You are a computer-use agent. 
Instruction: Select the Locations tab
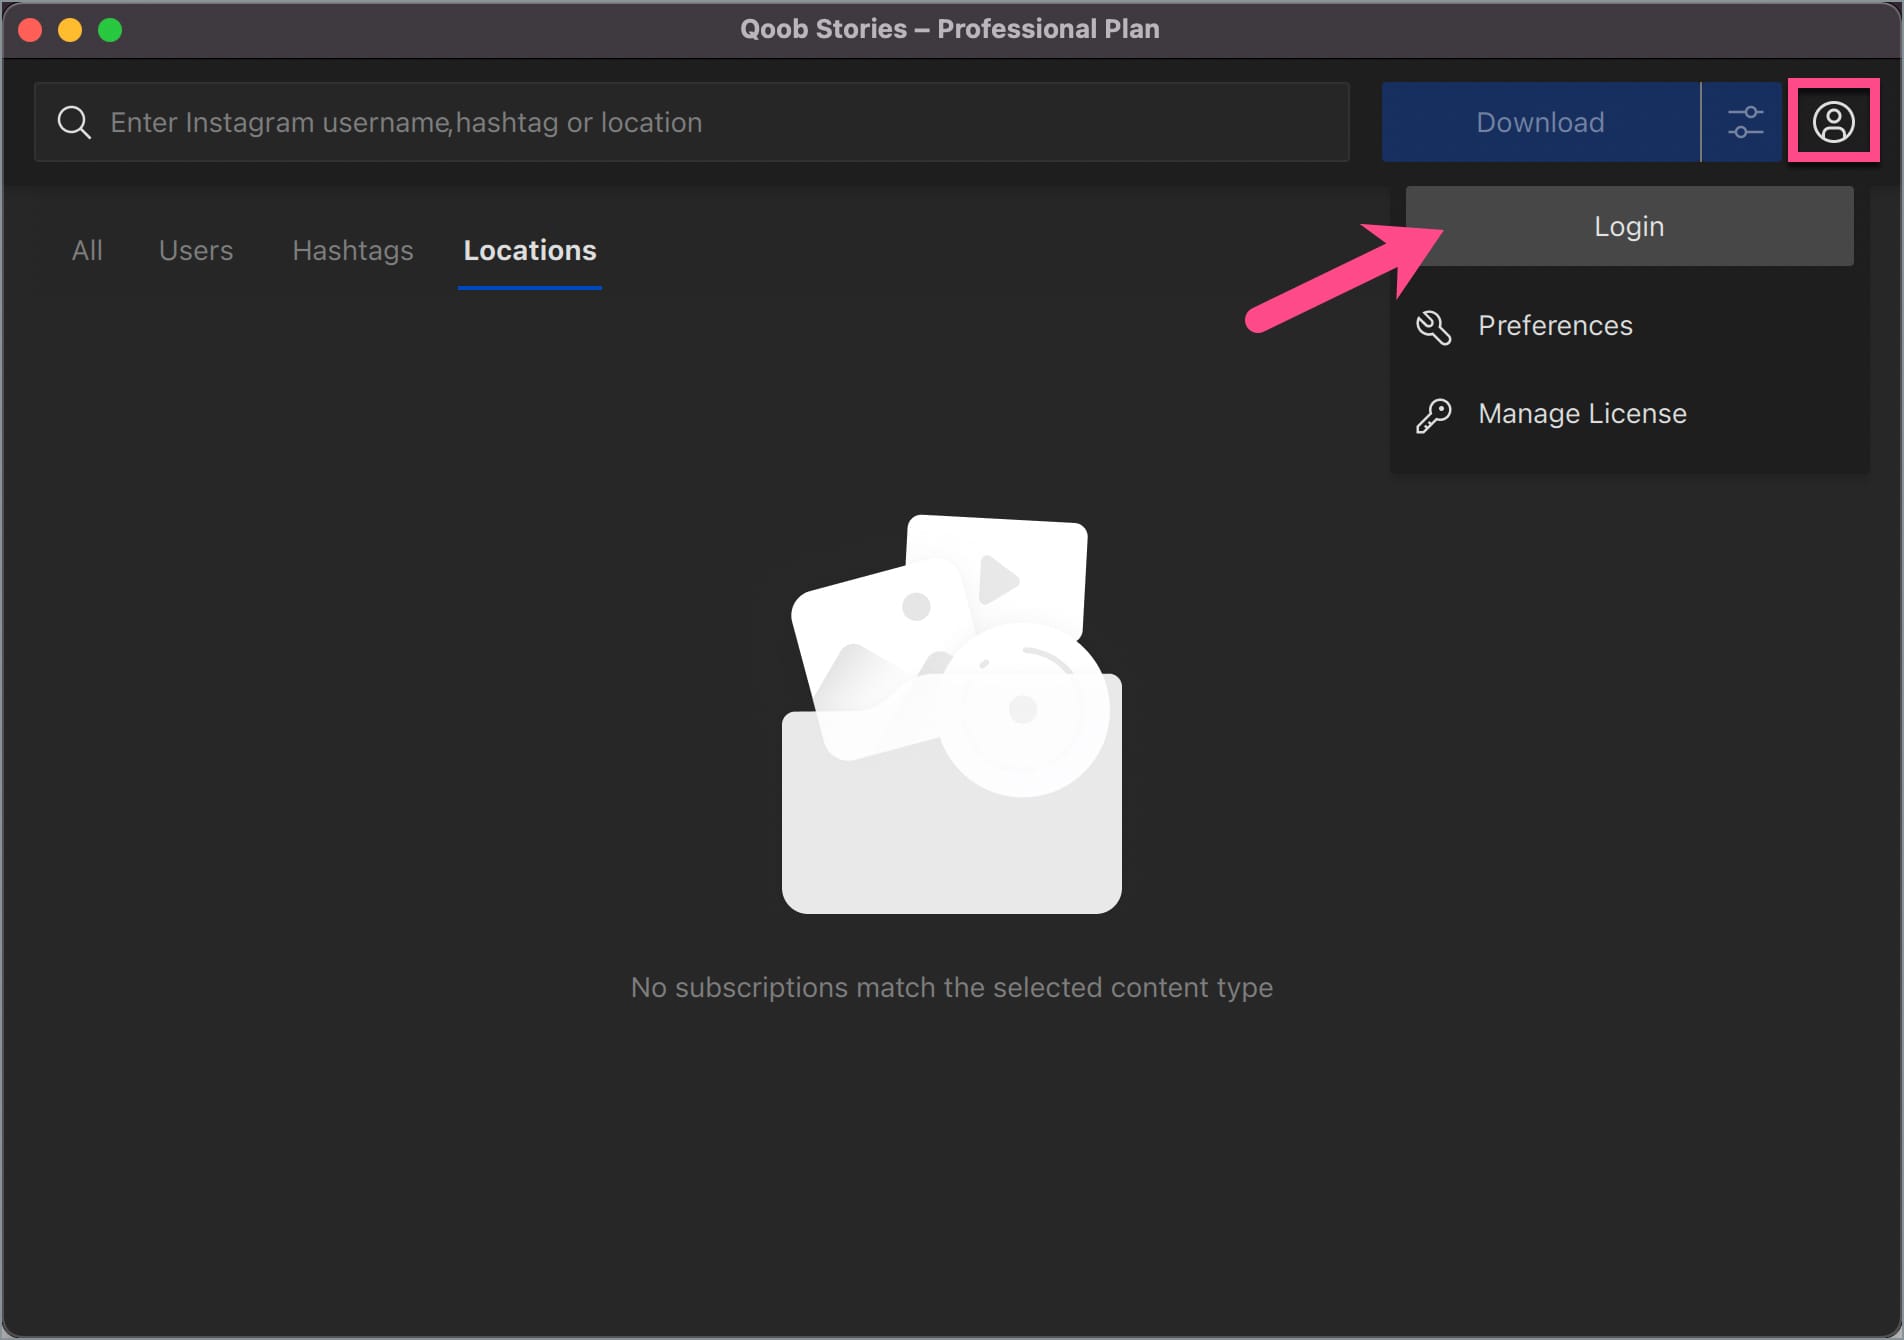[x=530, y=250]
